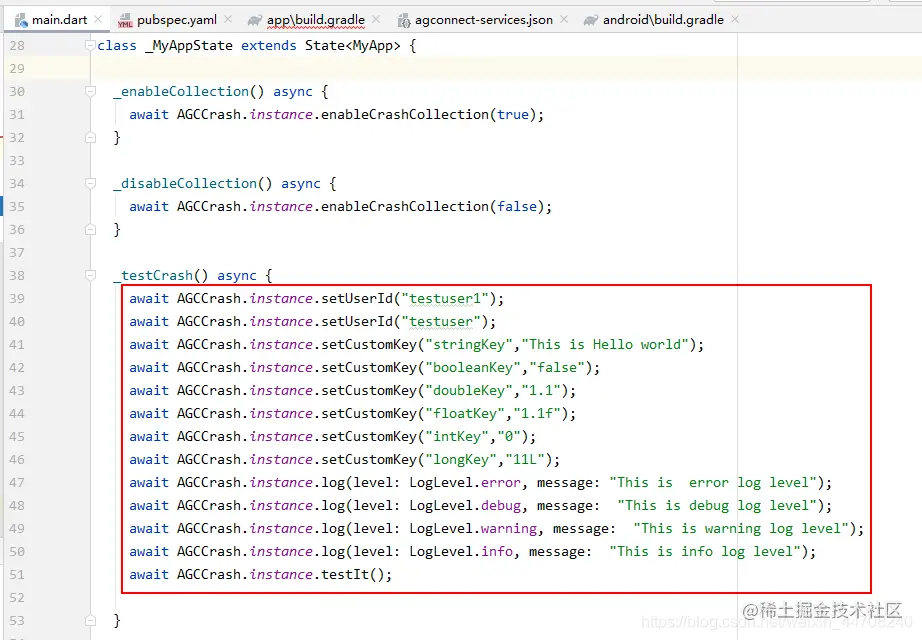Click the Gradle icon on app\build.gradle tab

(x=254, y=21)
